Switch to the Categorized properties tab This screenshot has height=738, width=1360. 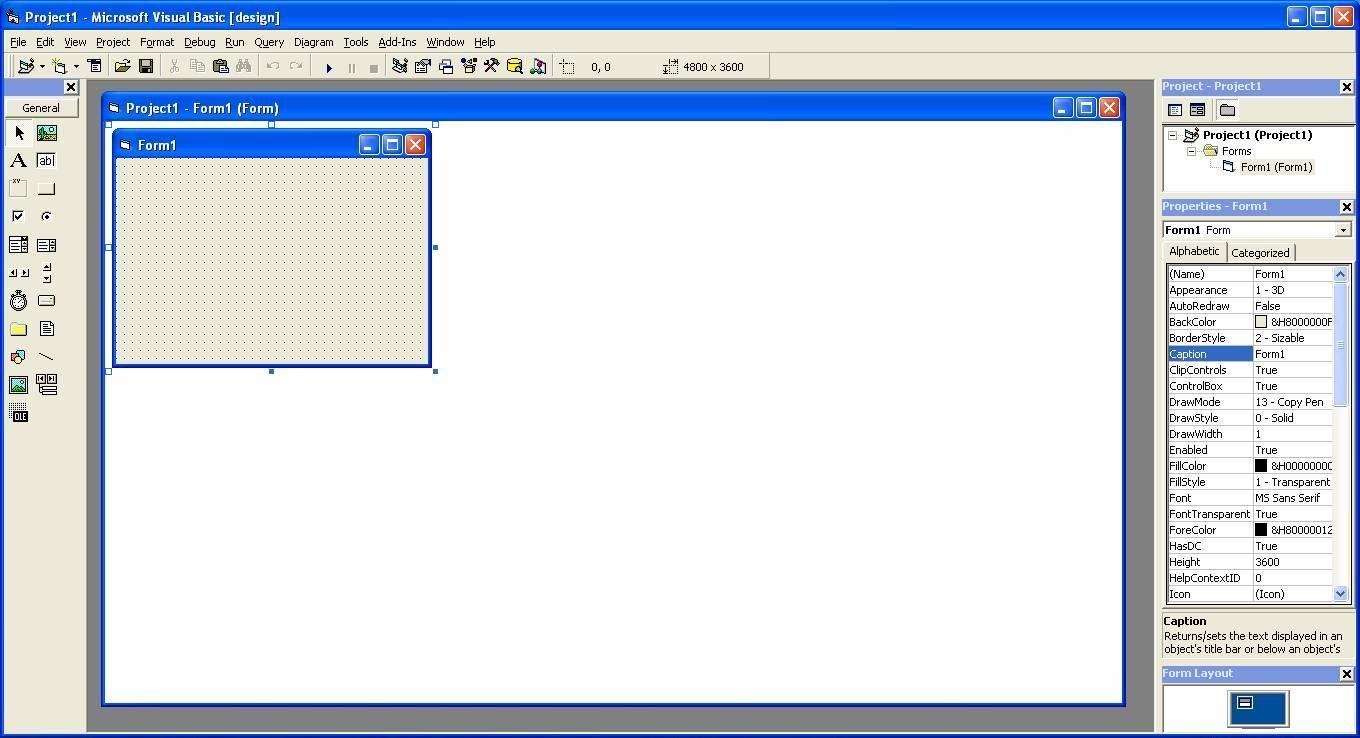(x=1260, y=253)
